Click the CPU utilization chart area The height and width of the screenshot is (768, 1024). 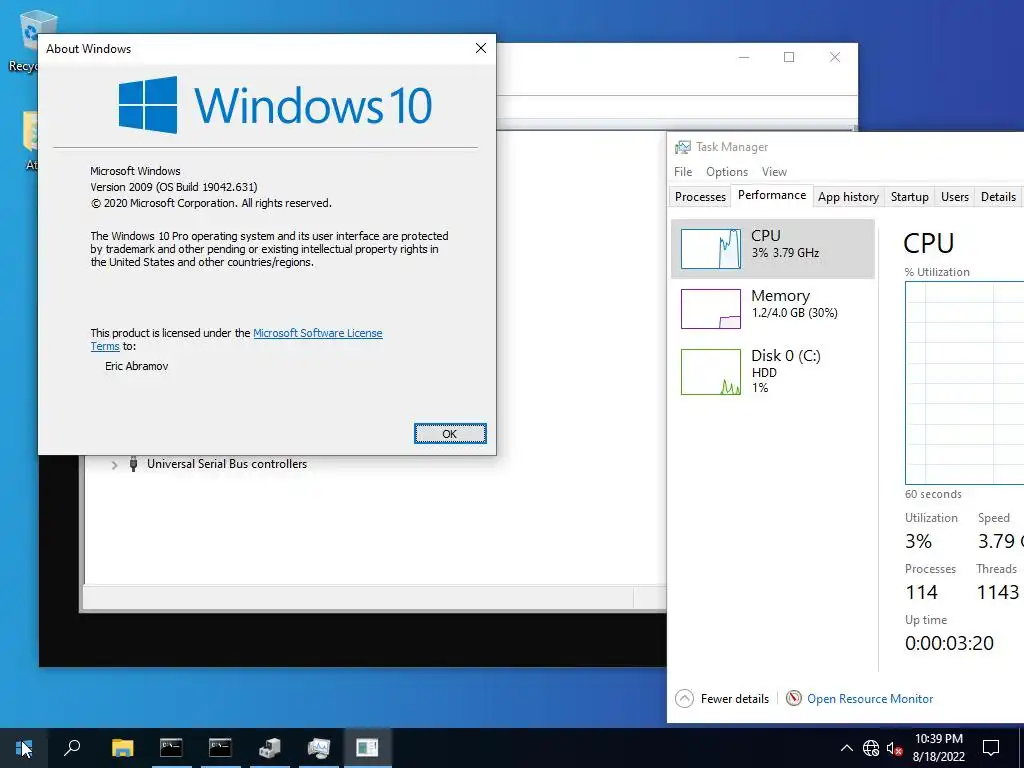click(965, 383)
